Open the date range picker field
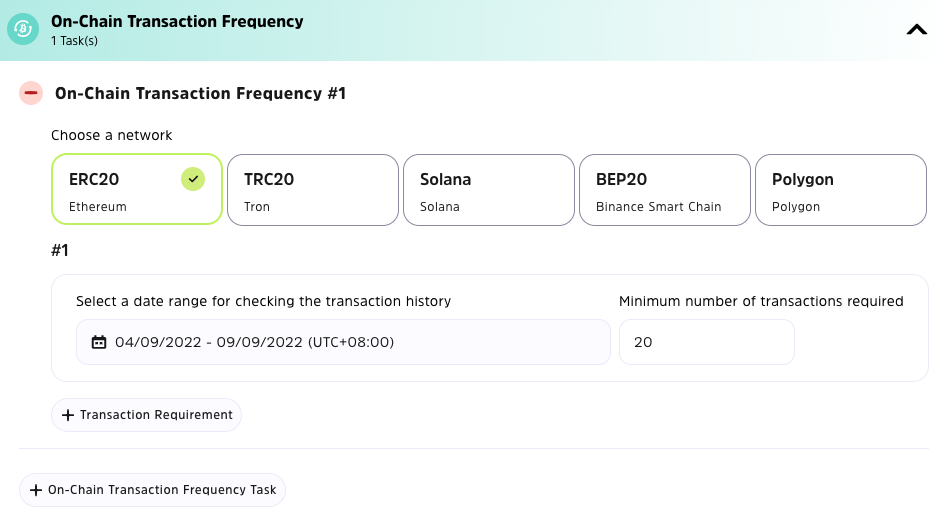Viewport: 941px width, 512px height. (343, 342)
